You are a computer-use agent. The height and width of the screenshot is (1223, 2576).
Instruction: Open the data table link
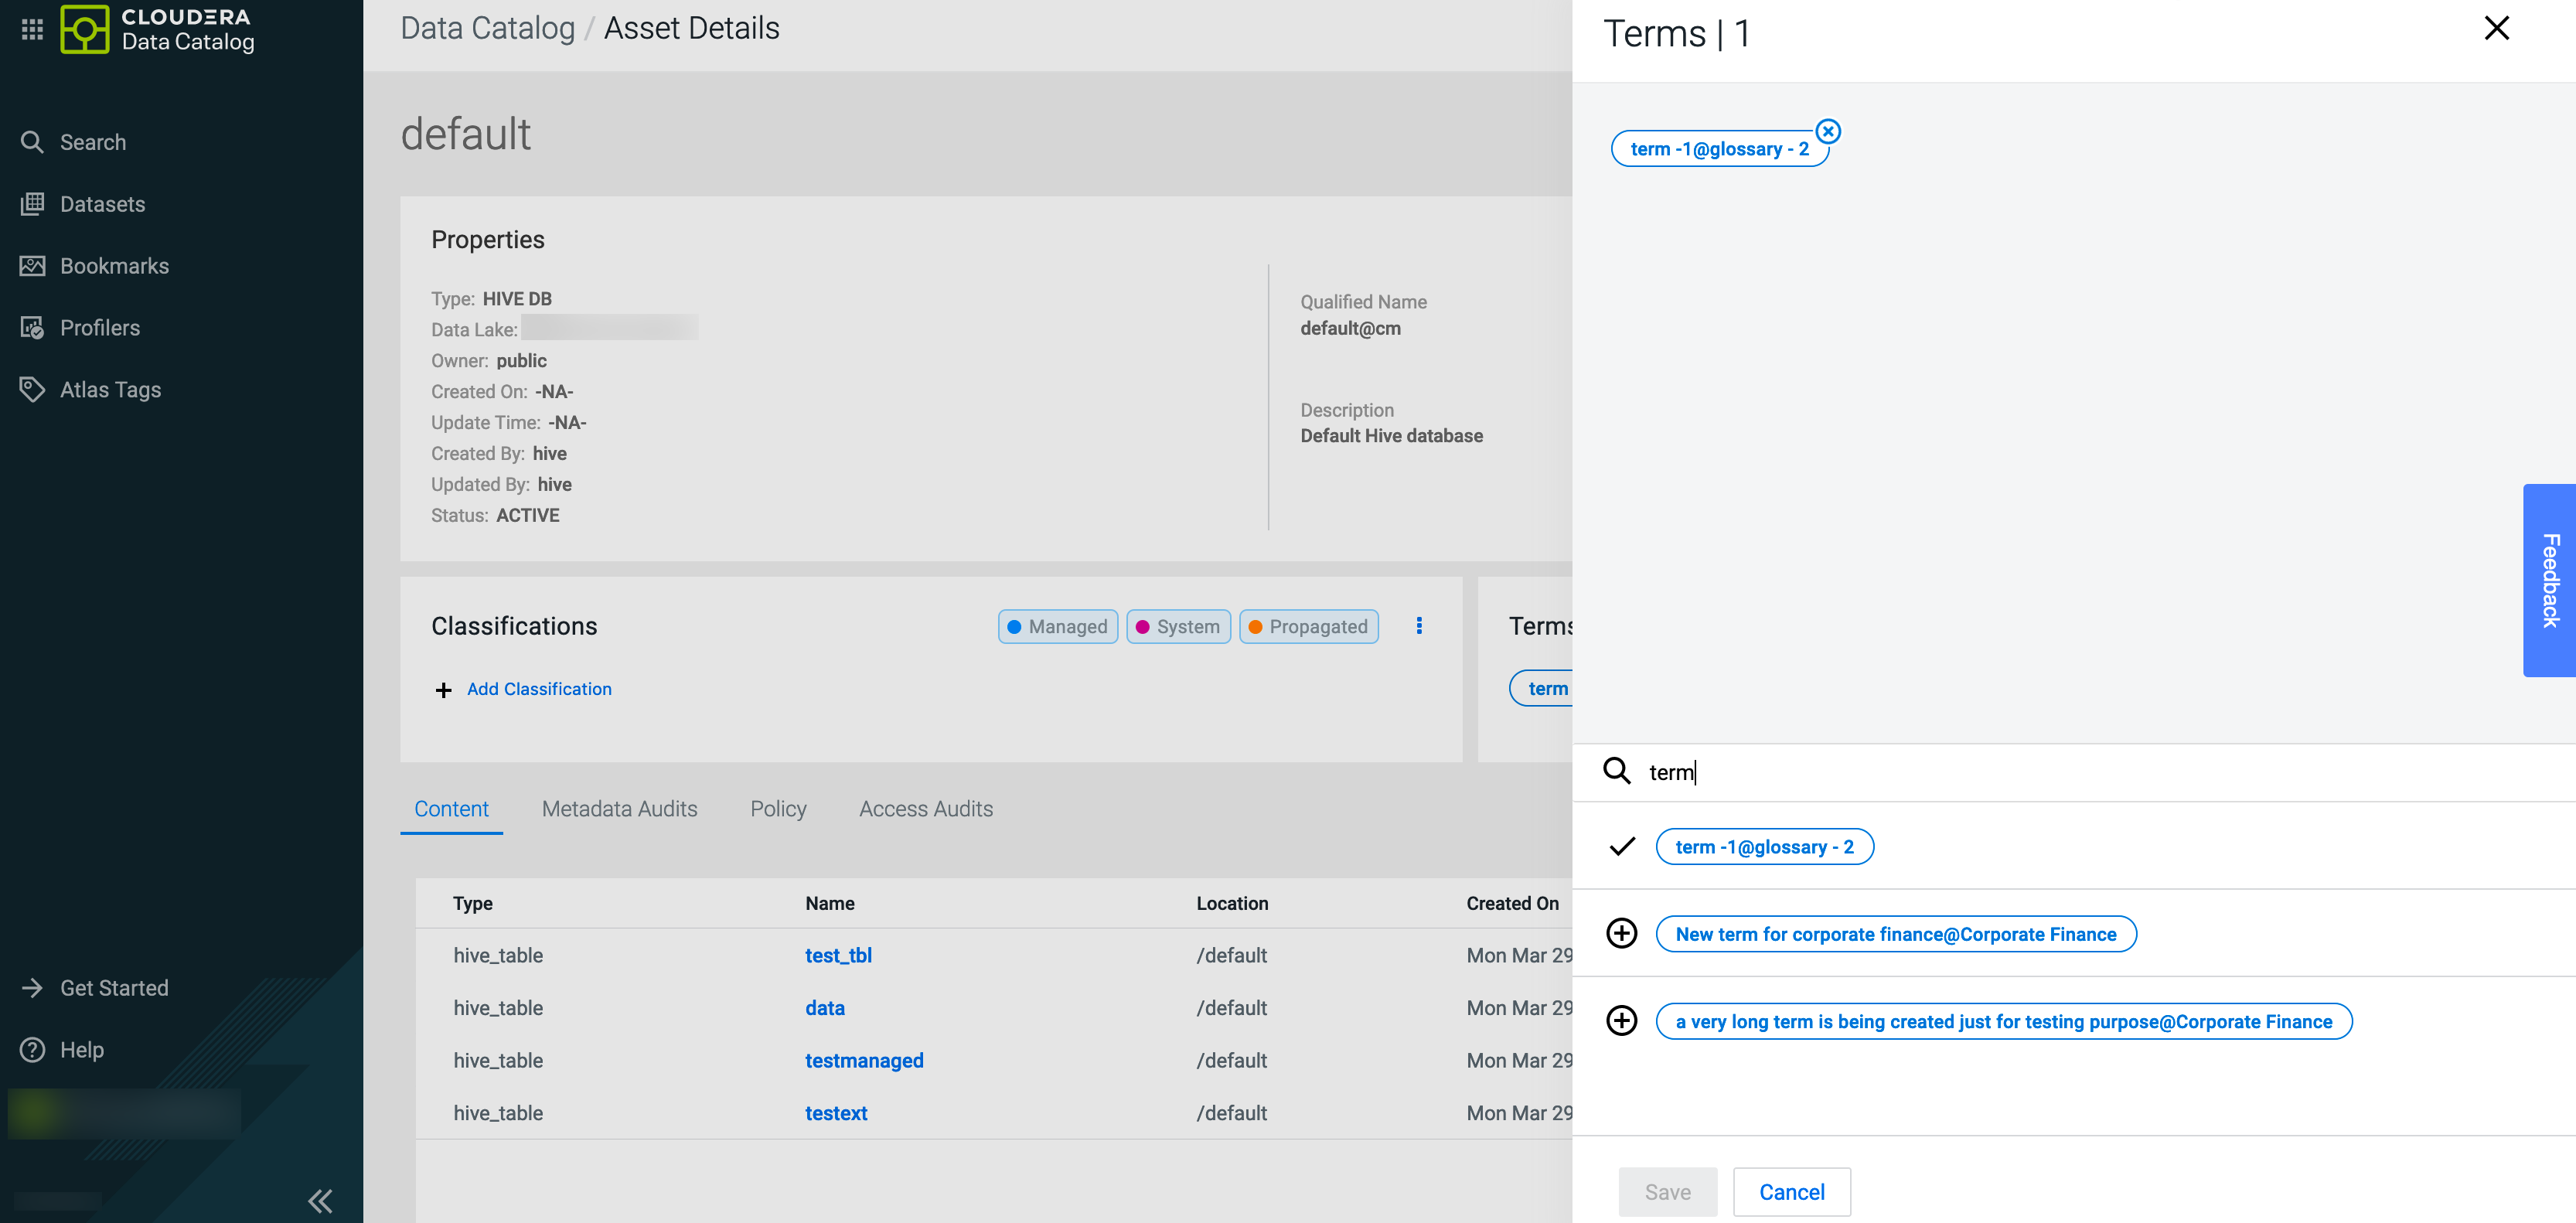click(825, 1008)
